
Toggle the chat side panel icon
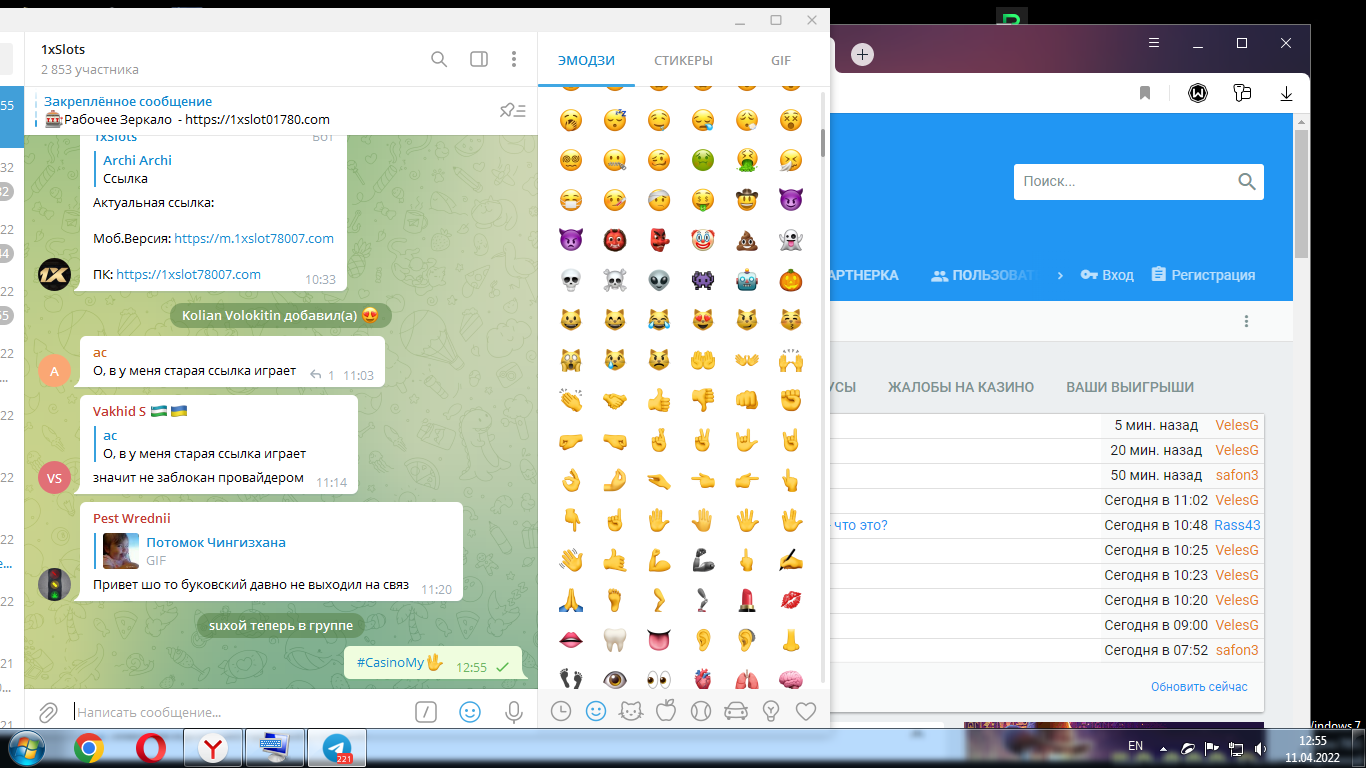click(479, 59)
